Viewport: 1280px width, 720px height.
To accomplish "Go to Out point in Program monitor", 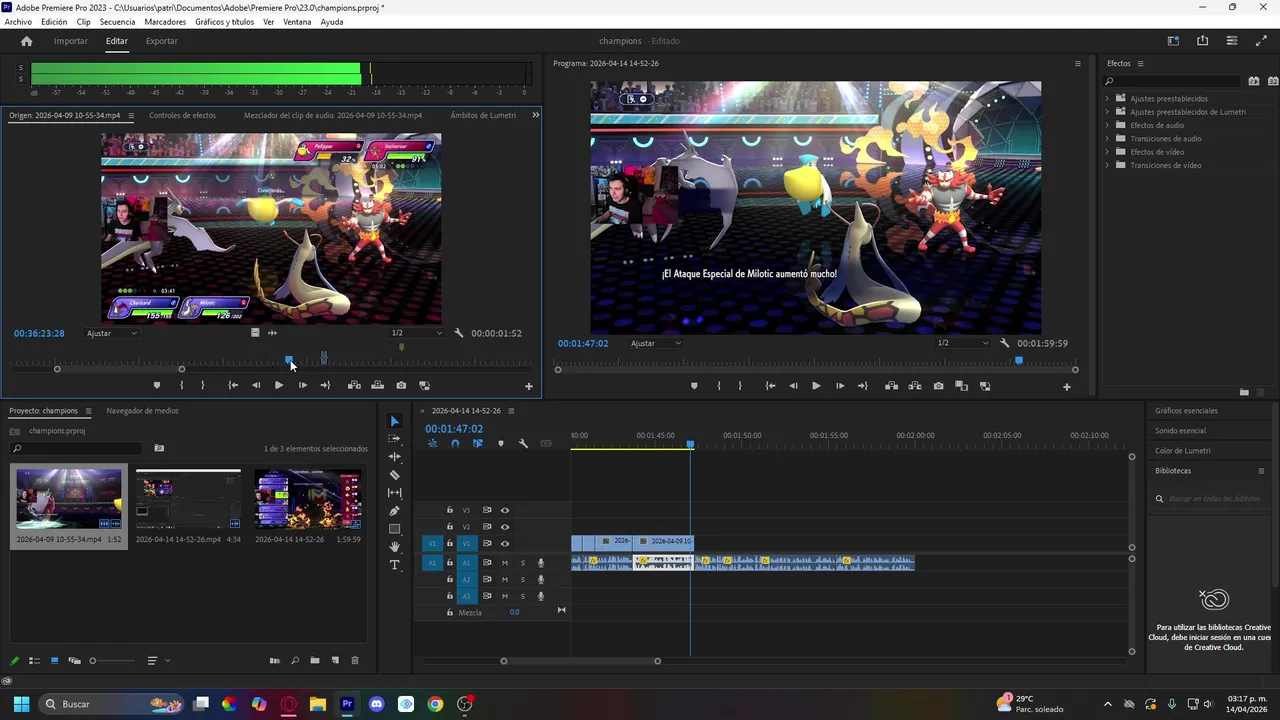I will click(863, 386).
